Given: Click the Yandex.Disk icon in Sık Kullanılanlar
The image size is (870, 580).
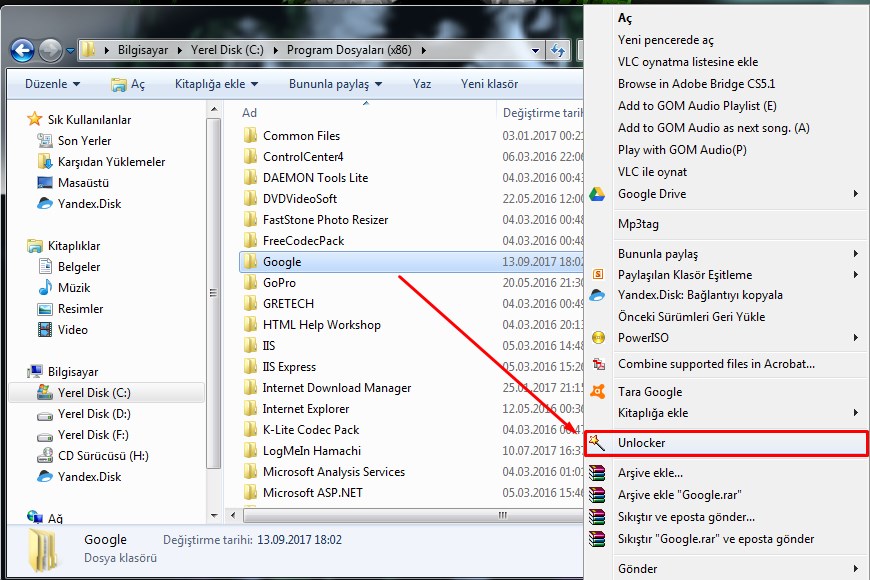Looking at the screenshot, I should tap(44, 204).
